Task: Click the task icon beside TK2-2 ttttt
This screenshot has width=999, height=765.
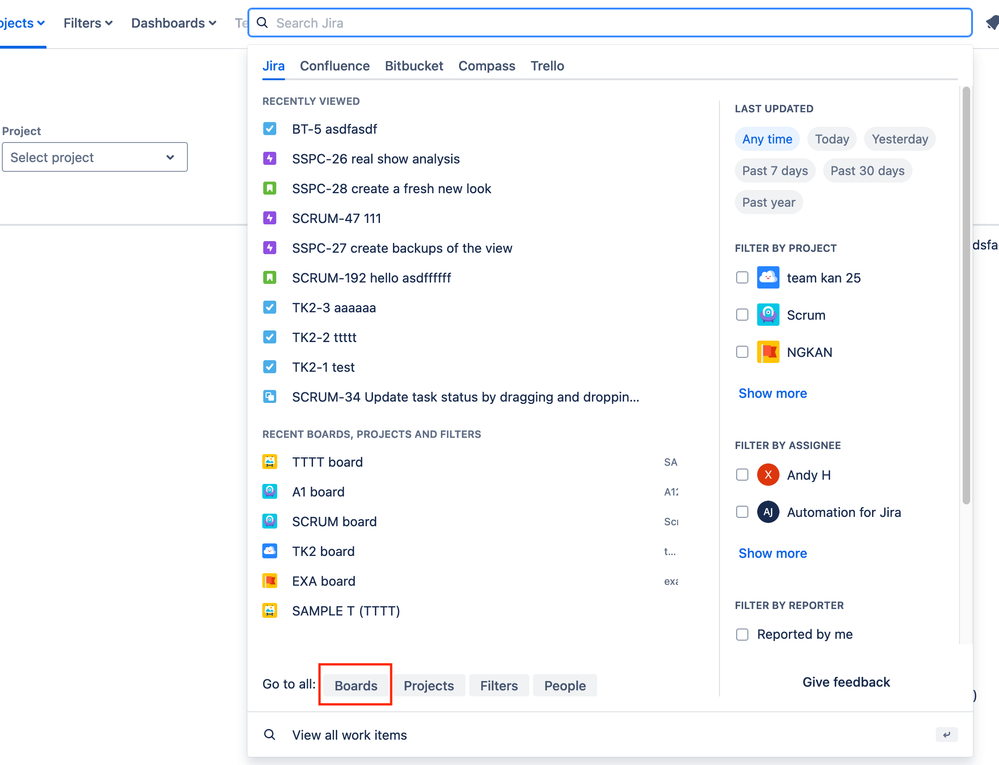Action: (270, 337)
